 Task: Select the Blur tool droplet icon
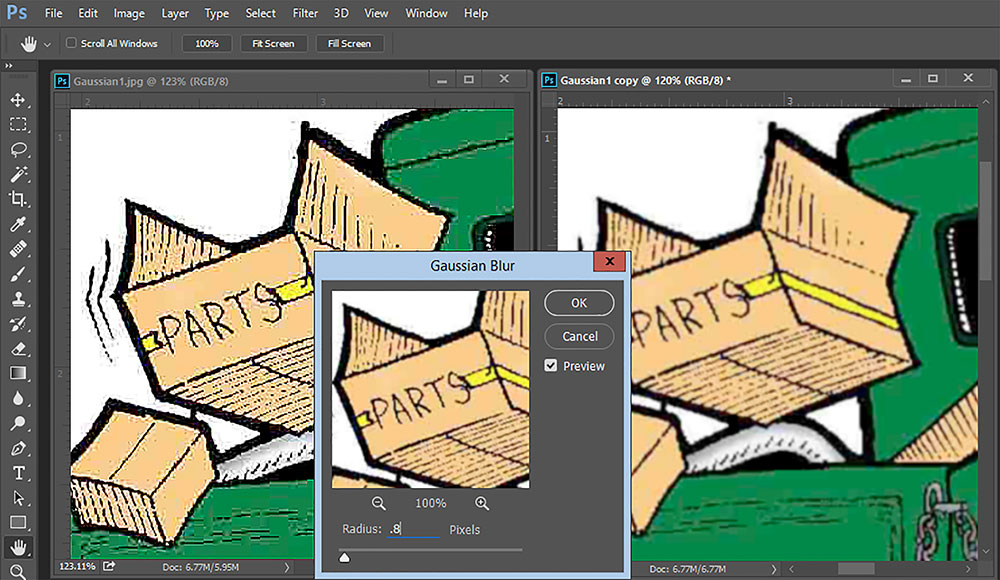tap(18, 398)
